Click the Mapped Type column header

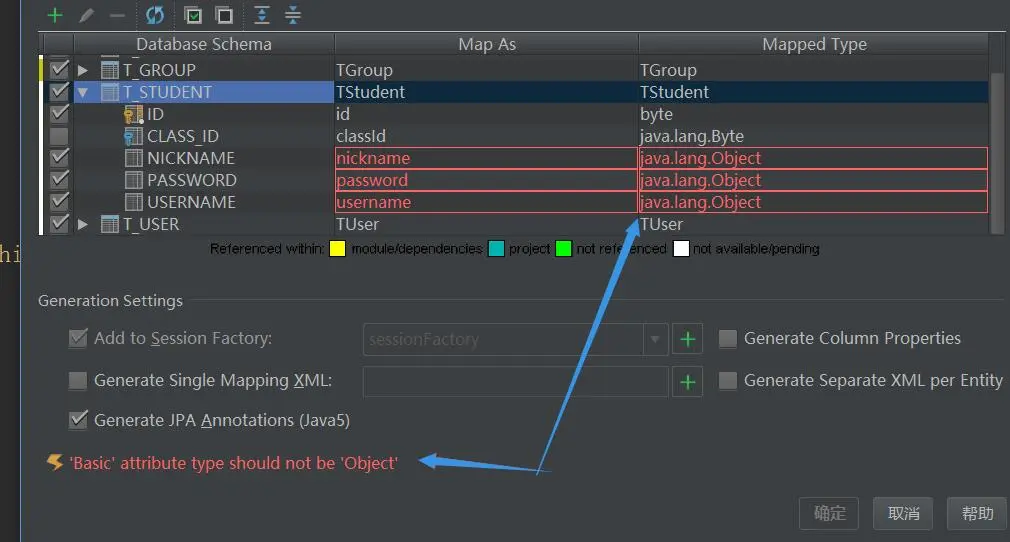[814, 44]
